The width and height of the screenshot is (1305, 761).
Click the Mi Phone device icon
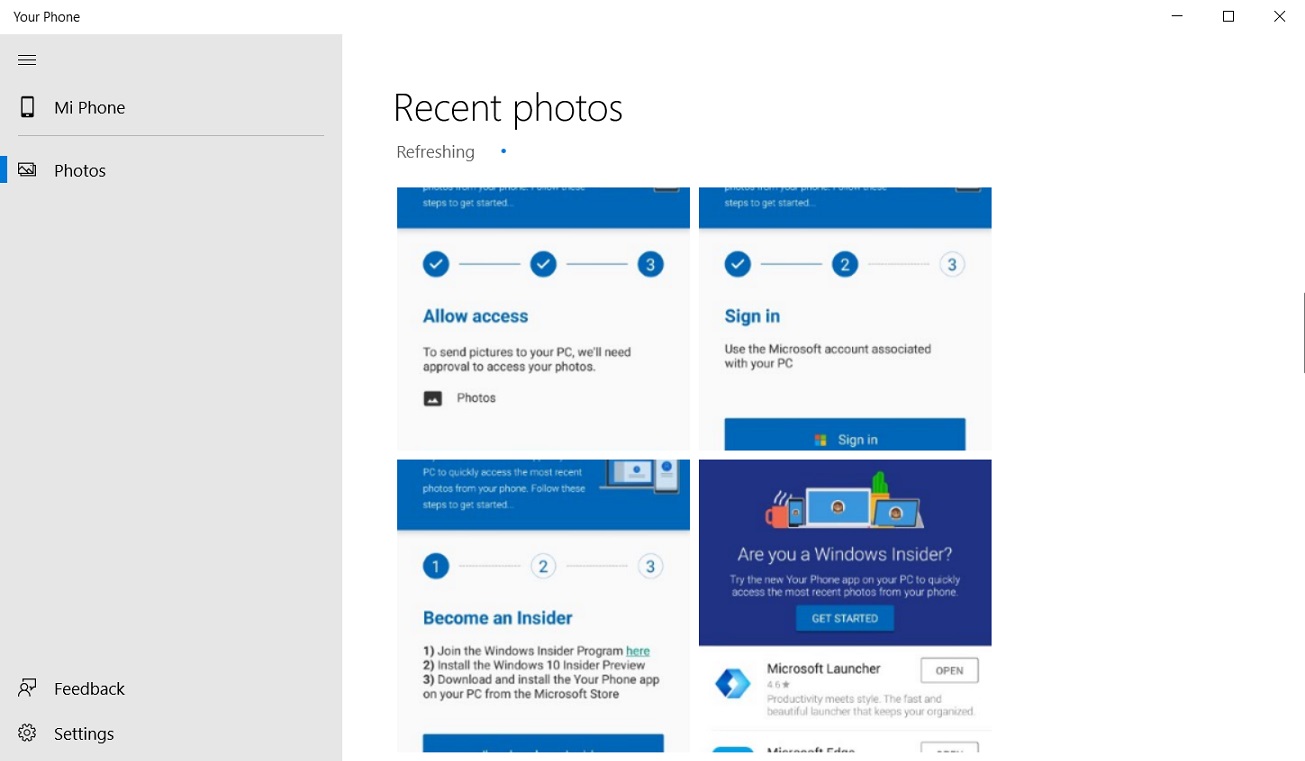click(x=27, y=107)
